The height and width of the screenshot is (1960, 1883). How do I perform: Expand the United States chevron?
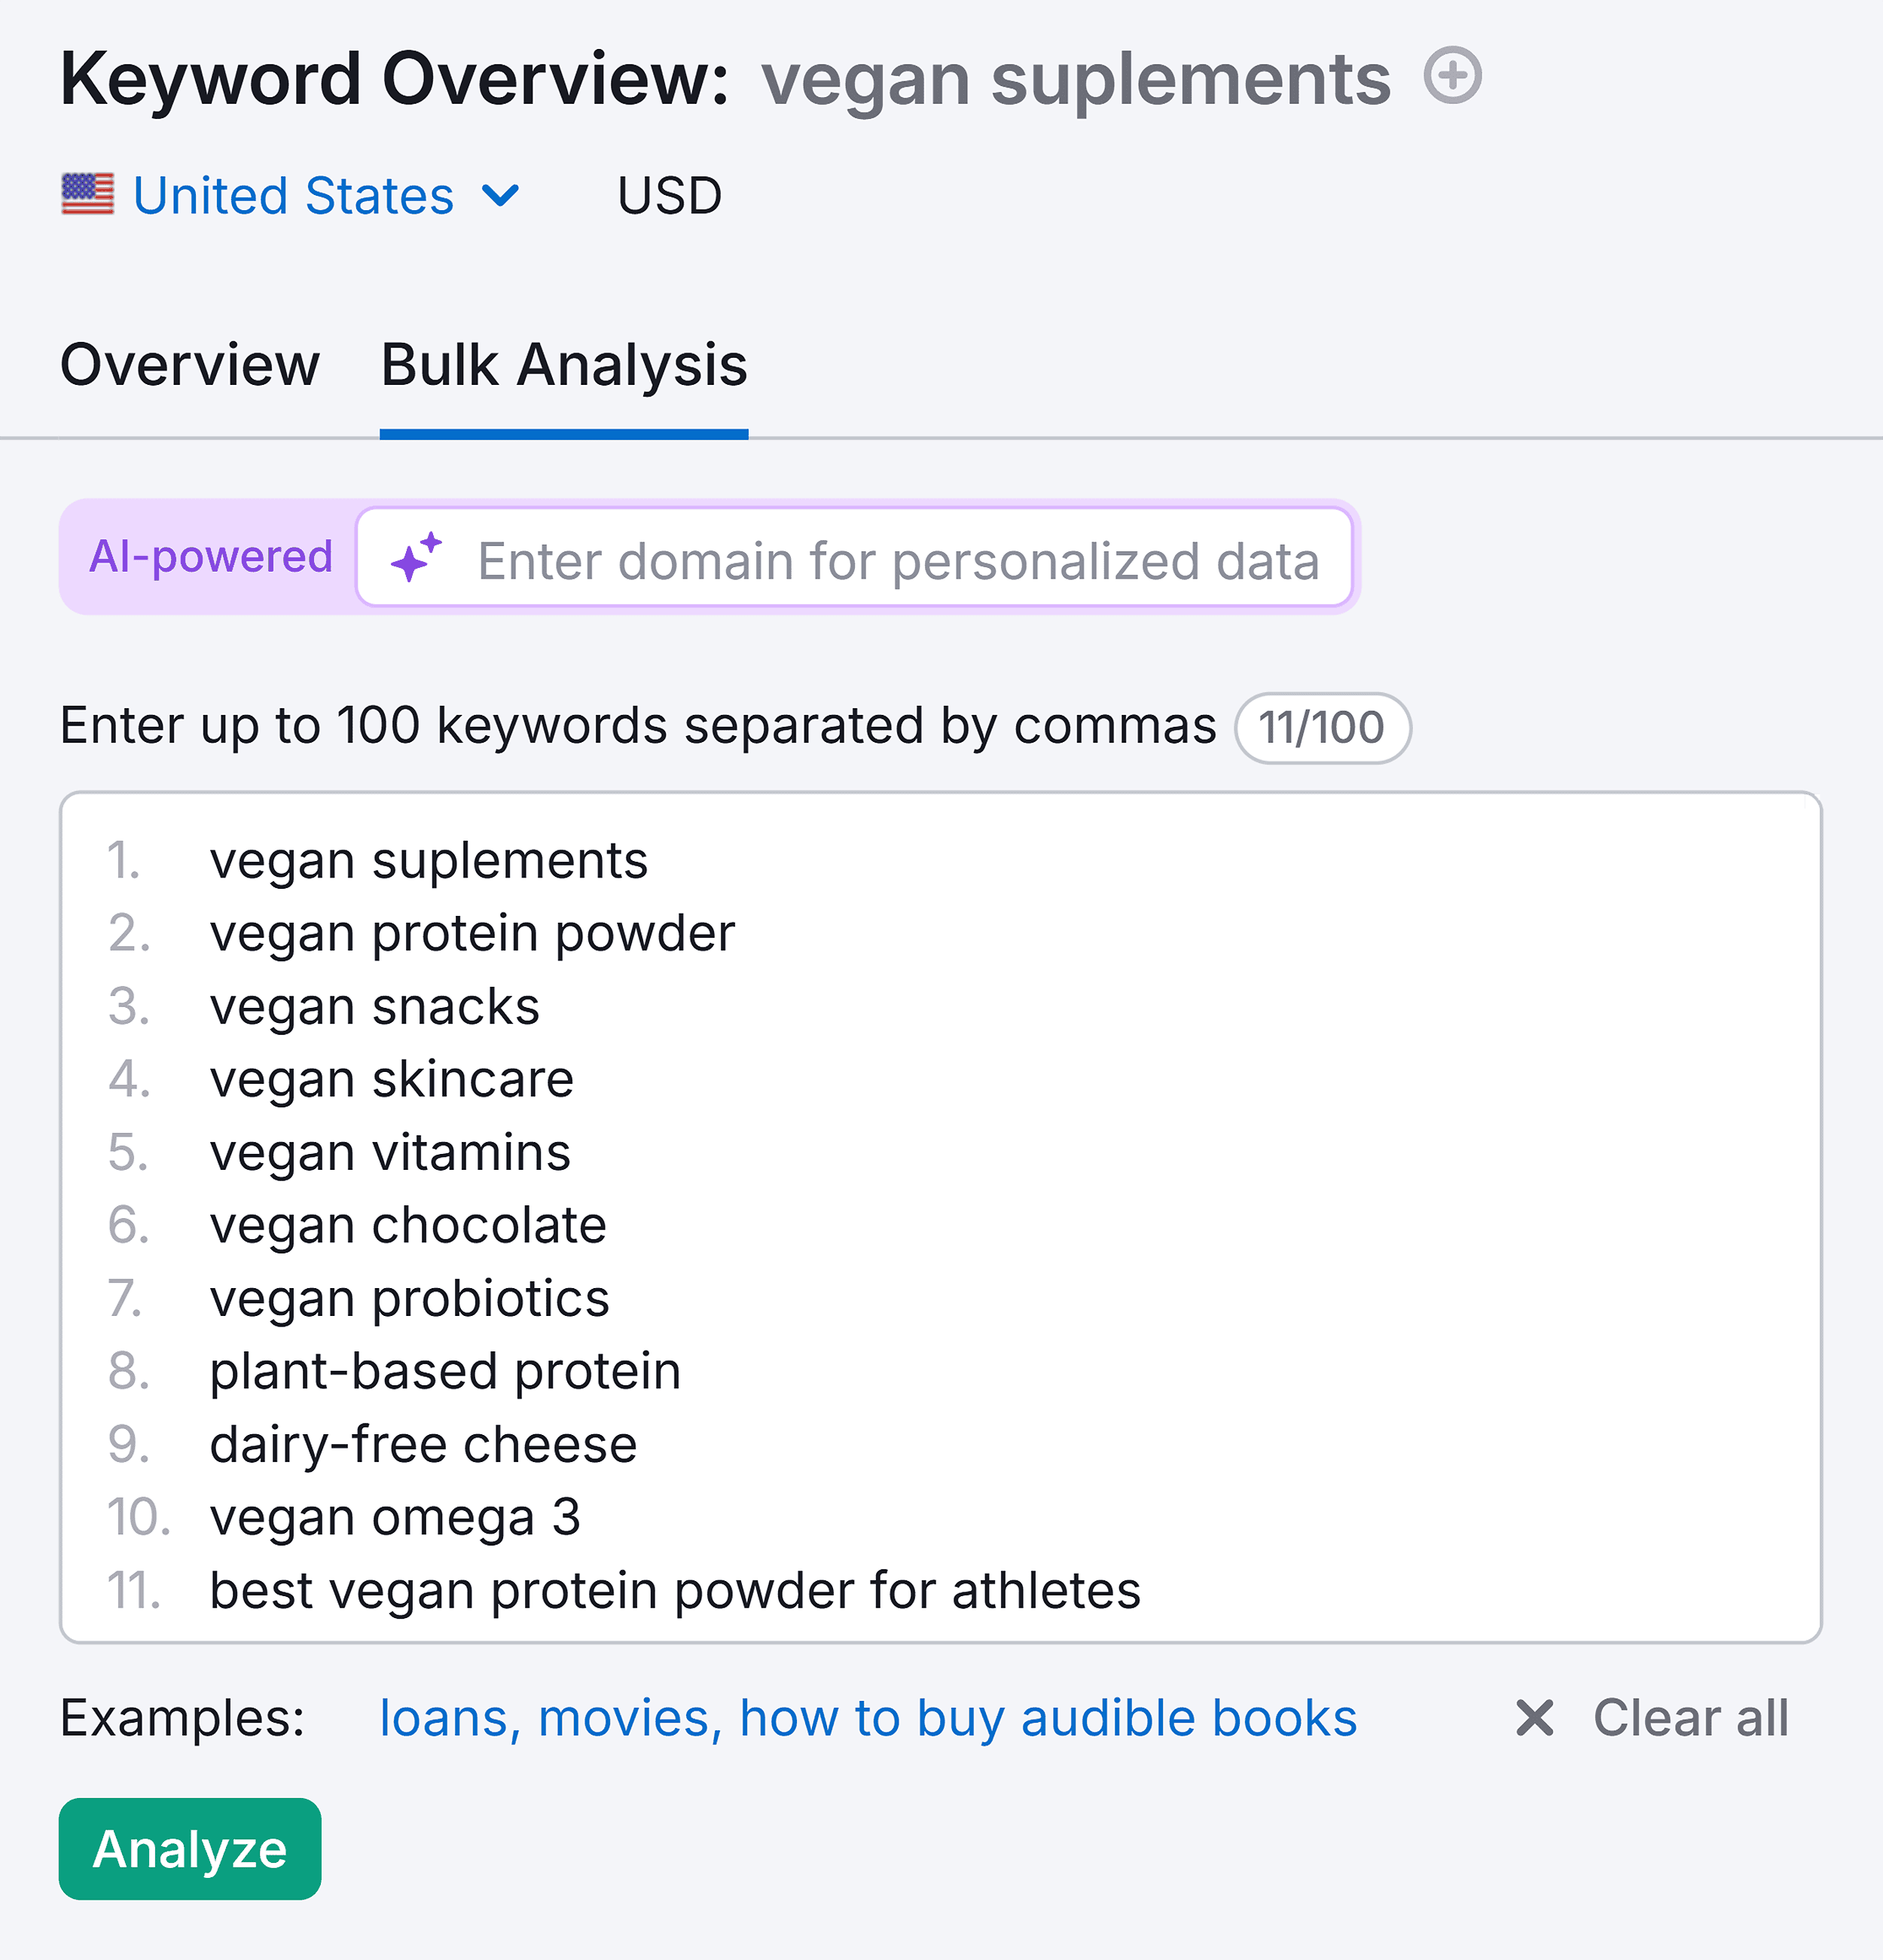(500, 195)
